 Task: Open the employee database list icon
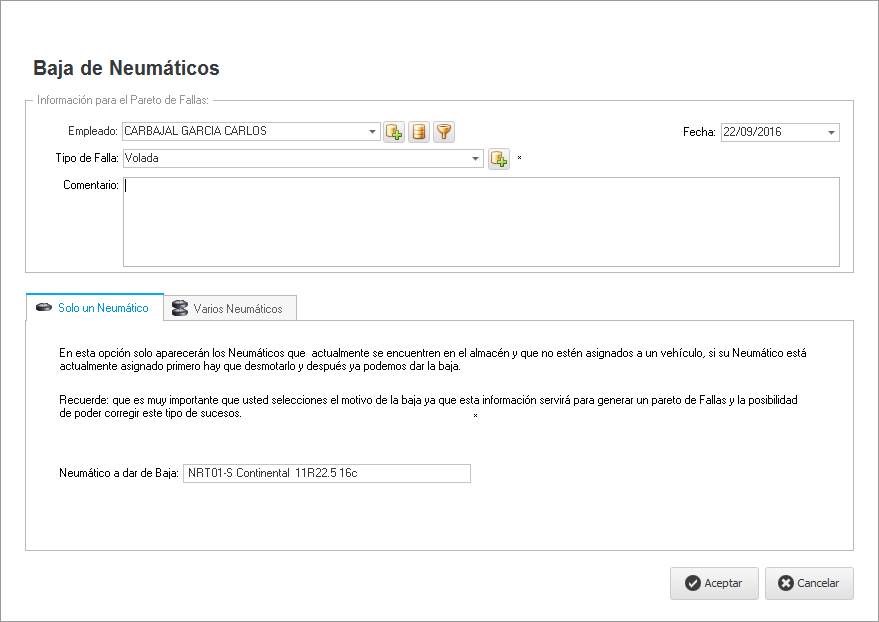419,132
